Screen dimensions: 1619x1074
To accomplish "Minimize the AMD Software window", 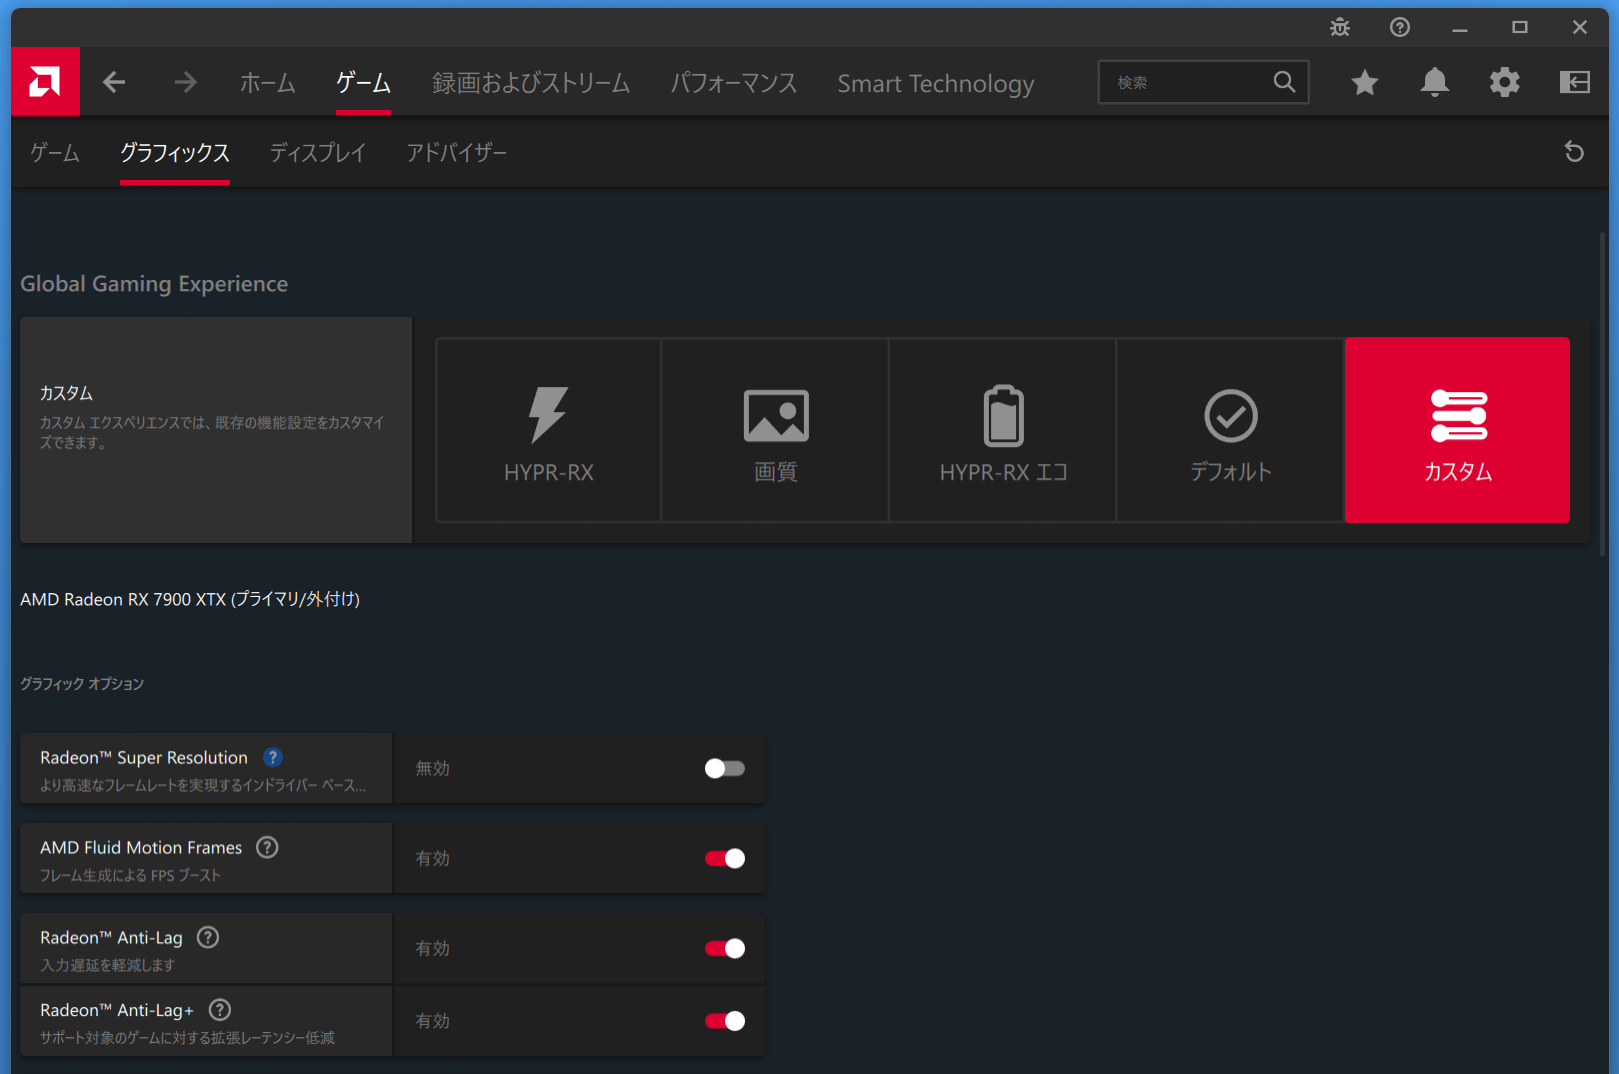I will (x=1460, y=28).
